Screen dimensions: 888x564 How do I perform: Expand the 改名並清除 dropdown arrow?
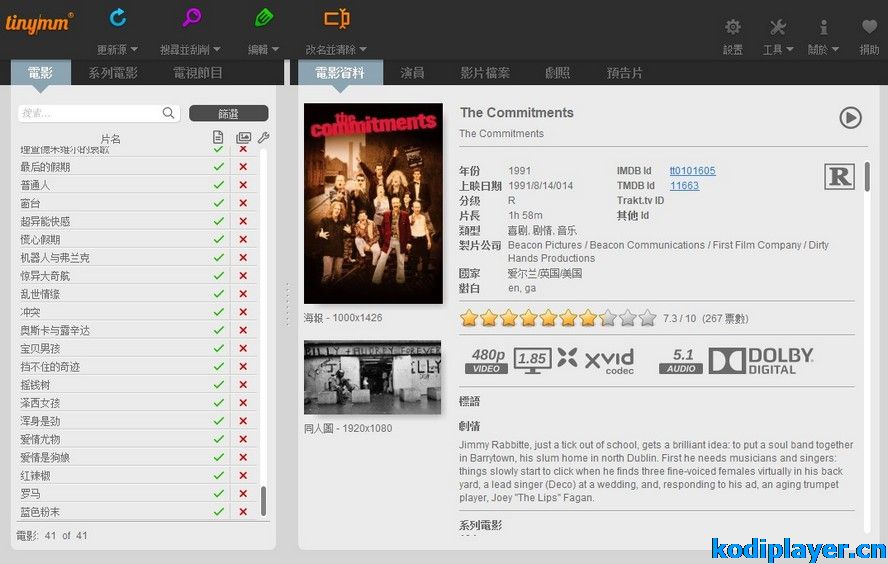point(363,50)
